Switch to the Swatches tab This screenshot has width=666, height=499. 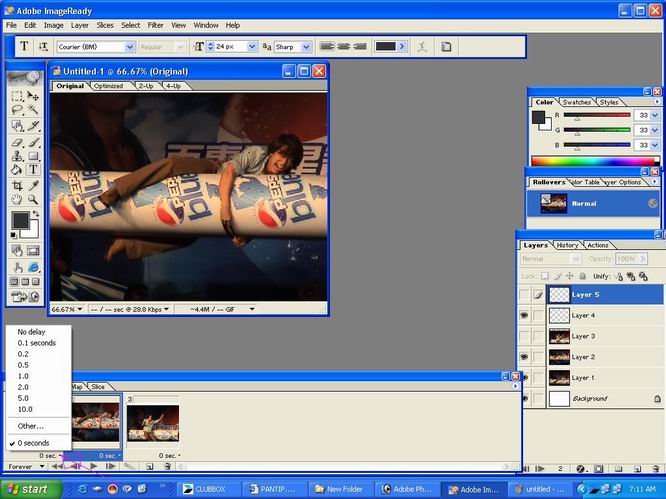[576, 102]
